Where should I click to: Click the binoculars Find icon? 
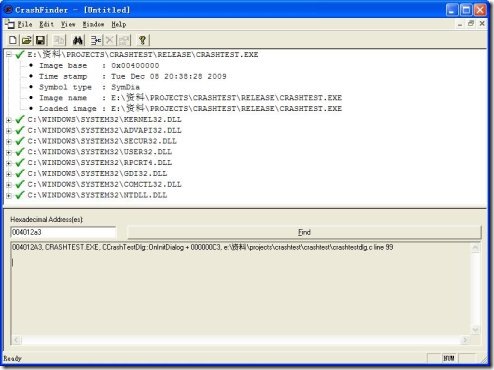click(x=78, y=40)
